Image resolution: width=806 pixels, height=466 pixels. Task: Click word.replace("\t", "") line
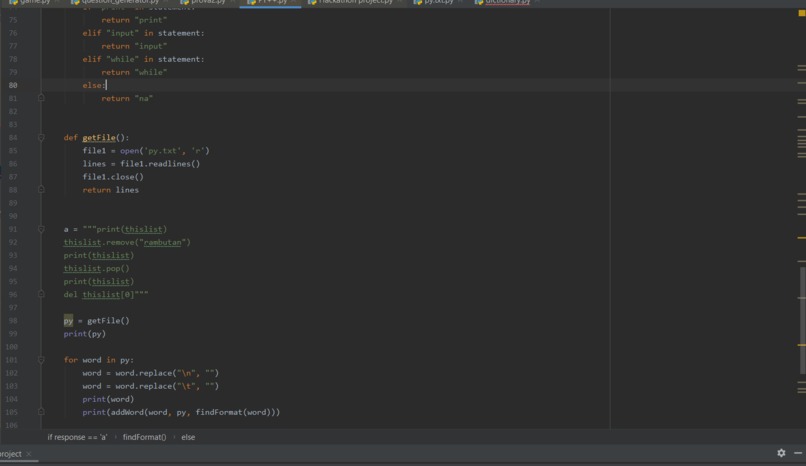(151, 386)
